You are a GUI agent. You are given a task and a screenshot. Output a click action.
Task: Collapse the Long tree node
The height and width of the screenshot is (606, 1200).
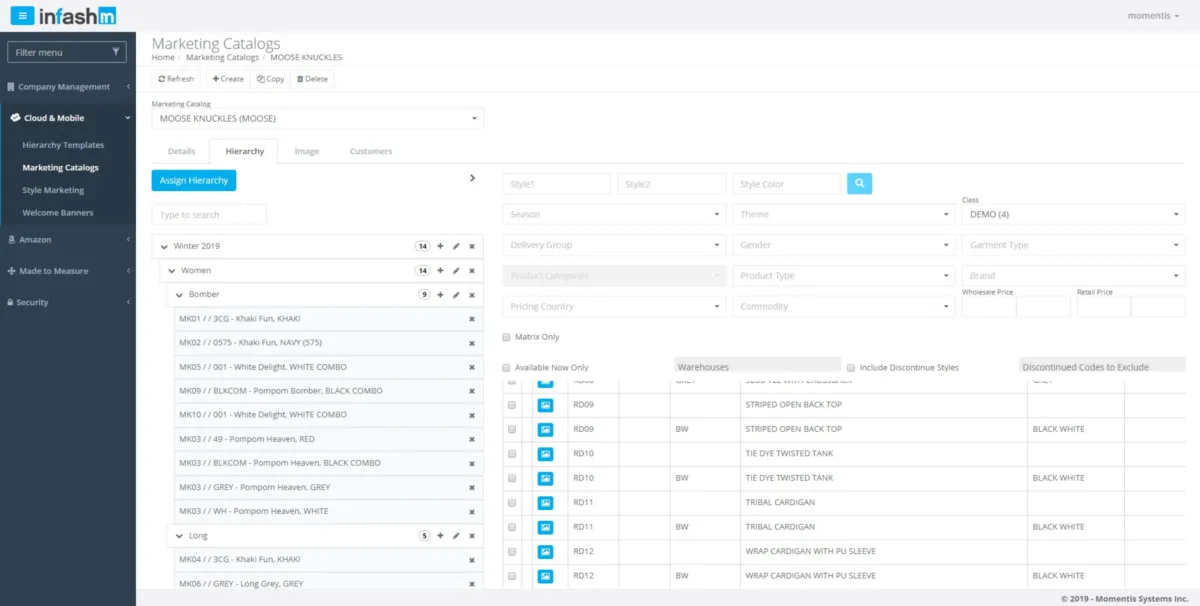pyautogui.click(x=180, y=536)
